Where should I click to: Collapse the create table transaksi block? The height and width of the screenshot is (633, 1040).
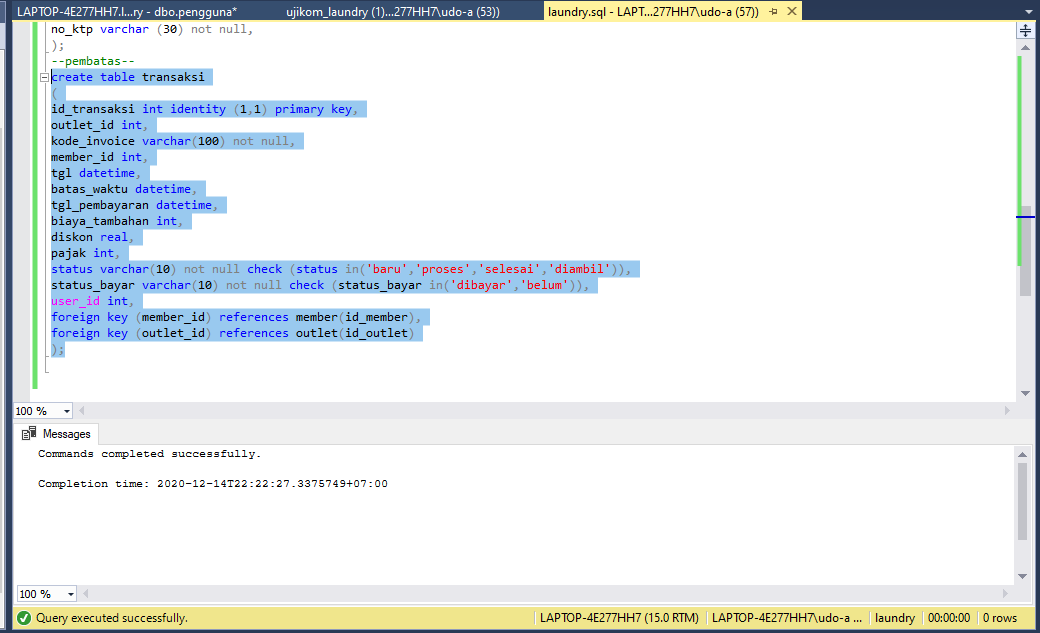44,77
